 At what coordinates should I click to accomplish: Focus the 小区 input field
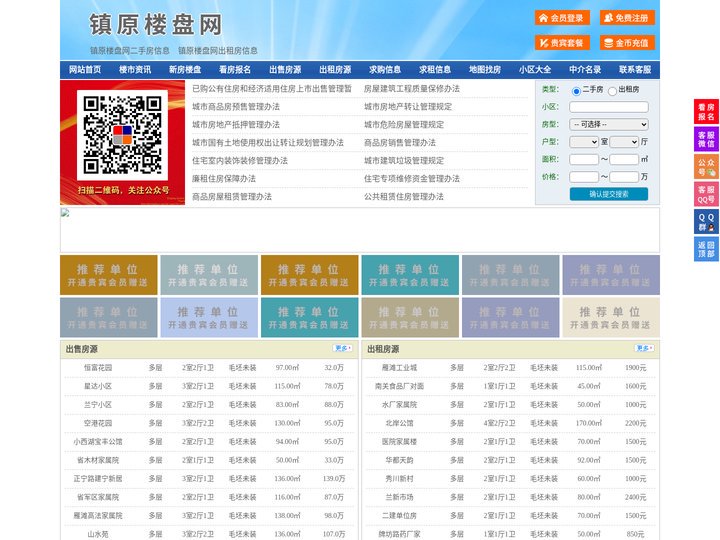click(x=609, y=107)
